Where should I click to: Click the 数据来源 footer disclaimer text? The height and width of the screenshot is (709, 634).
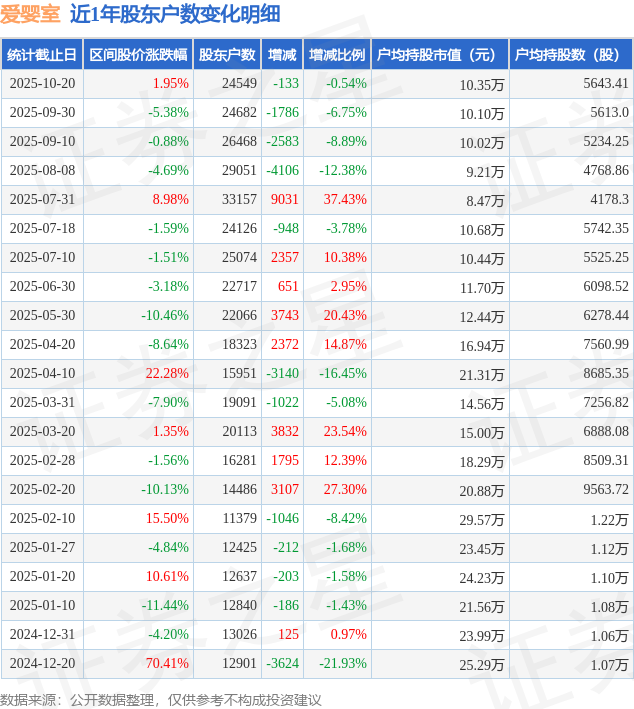[x=161, y=699]
